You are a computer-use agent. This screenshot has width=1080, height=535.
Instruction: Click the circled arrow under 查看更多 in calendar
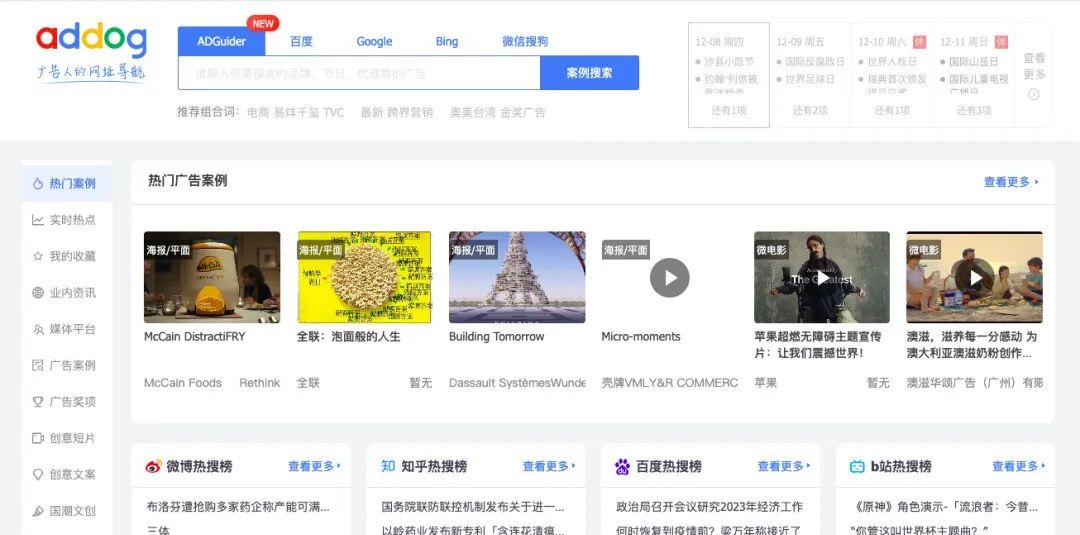(x=1033, y=94)
